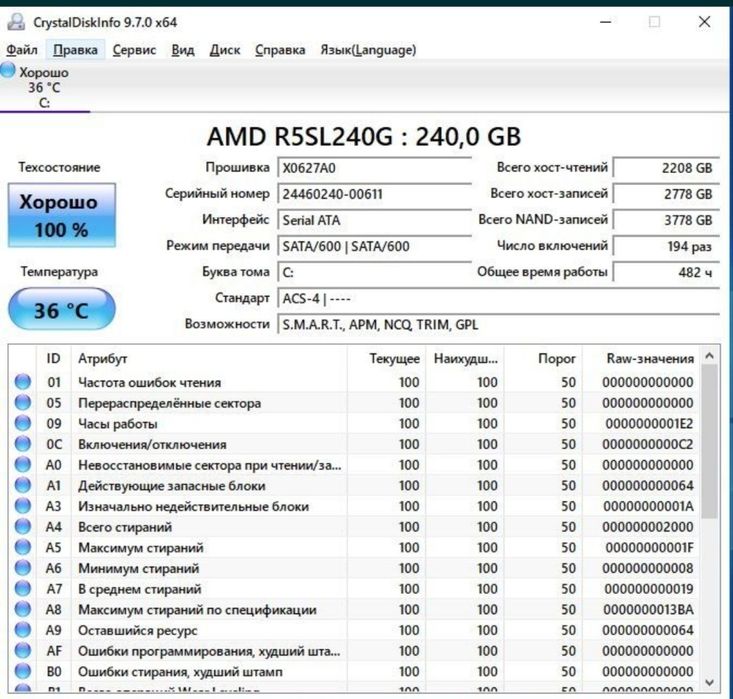Image resolution: width=733 pixels, height=699 pixels.
Task: Click raw value 0000000013BA
Action: pyautogui.click(x=648, y=610)
